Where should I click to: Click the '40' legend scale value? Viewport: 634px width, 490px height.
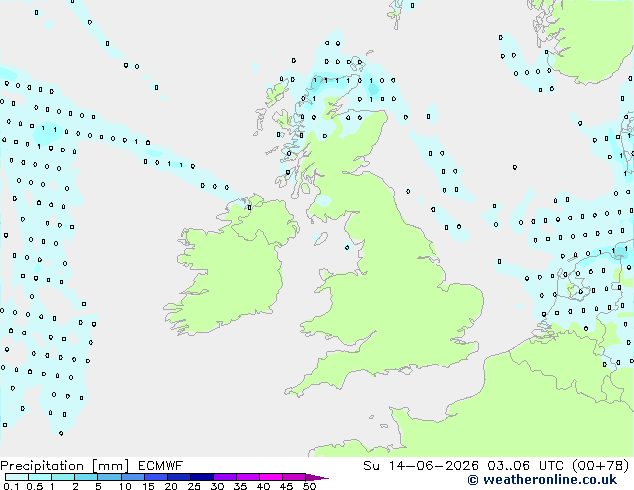pyautogui.click(x=263, y=486)
